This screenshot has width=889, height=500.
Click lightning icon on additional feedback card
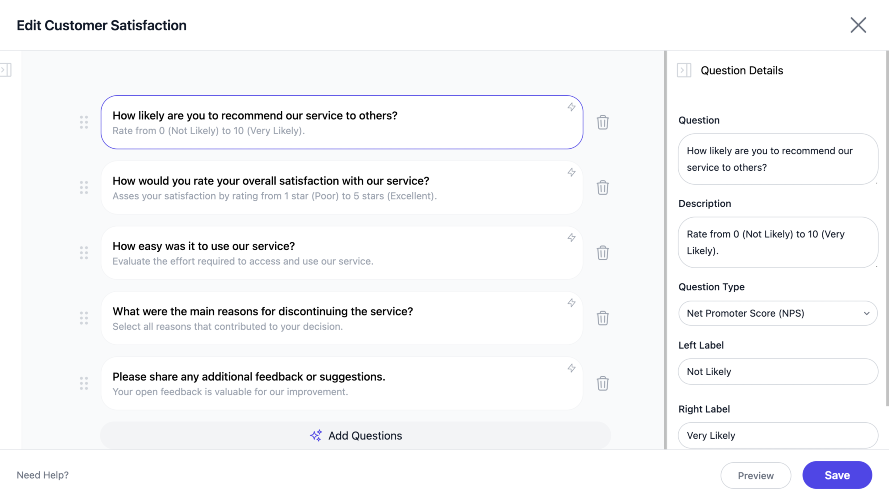pyautogui.click(x=572, y=368)
